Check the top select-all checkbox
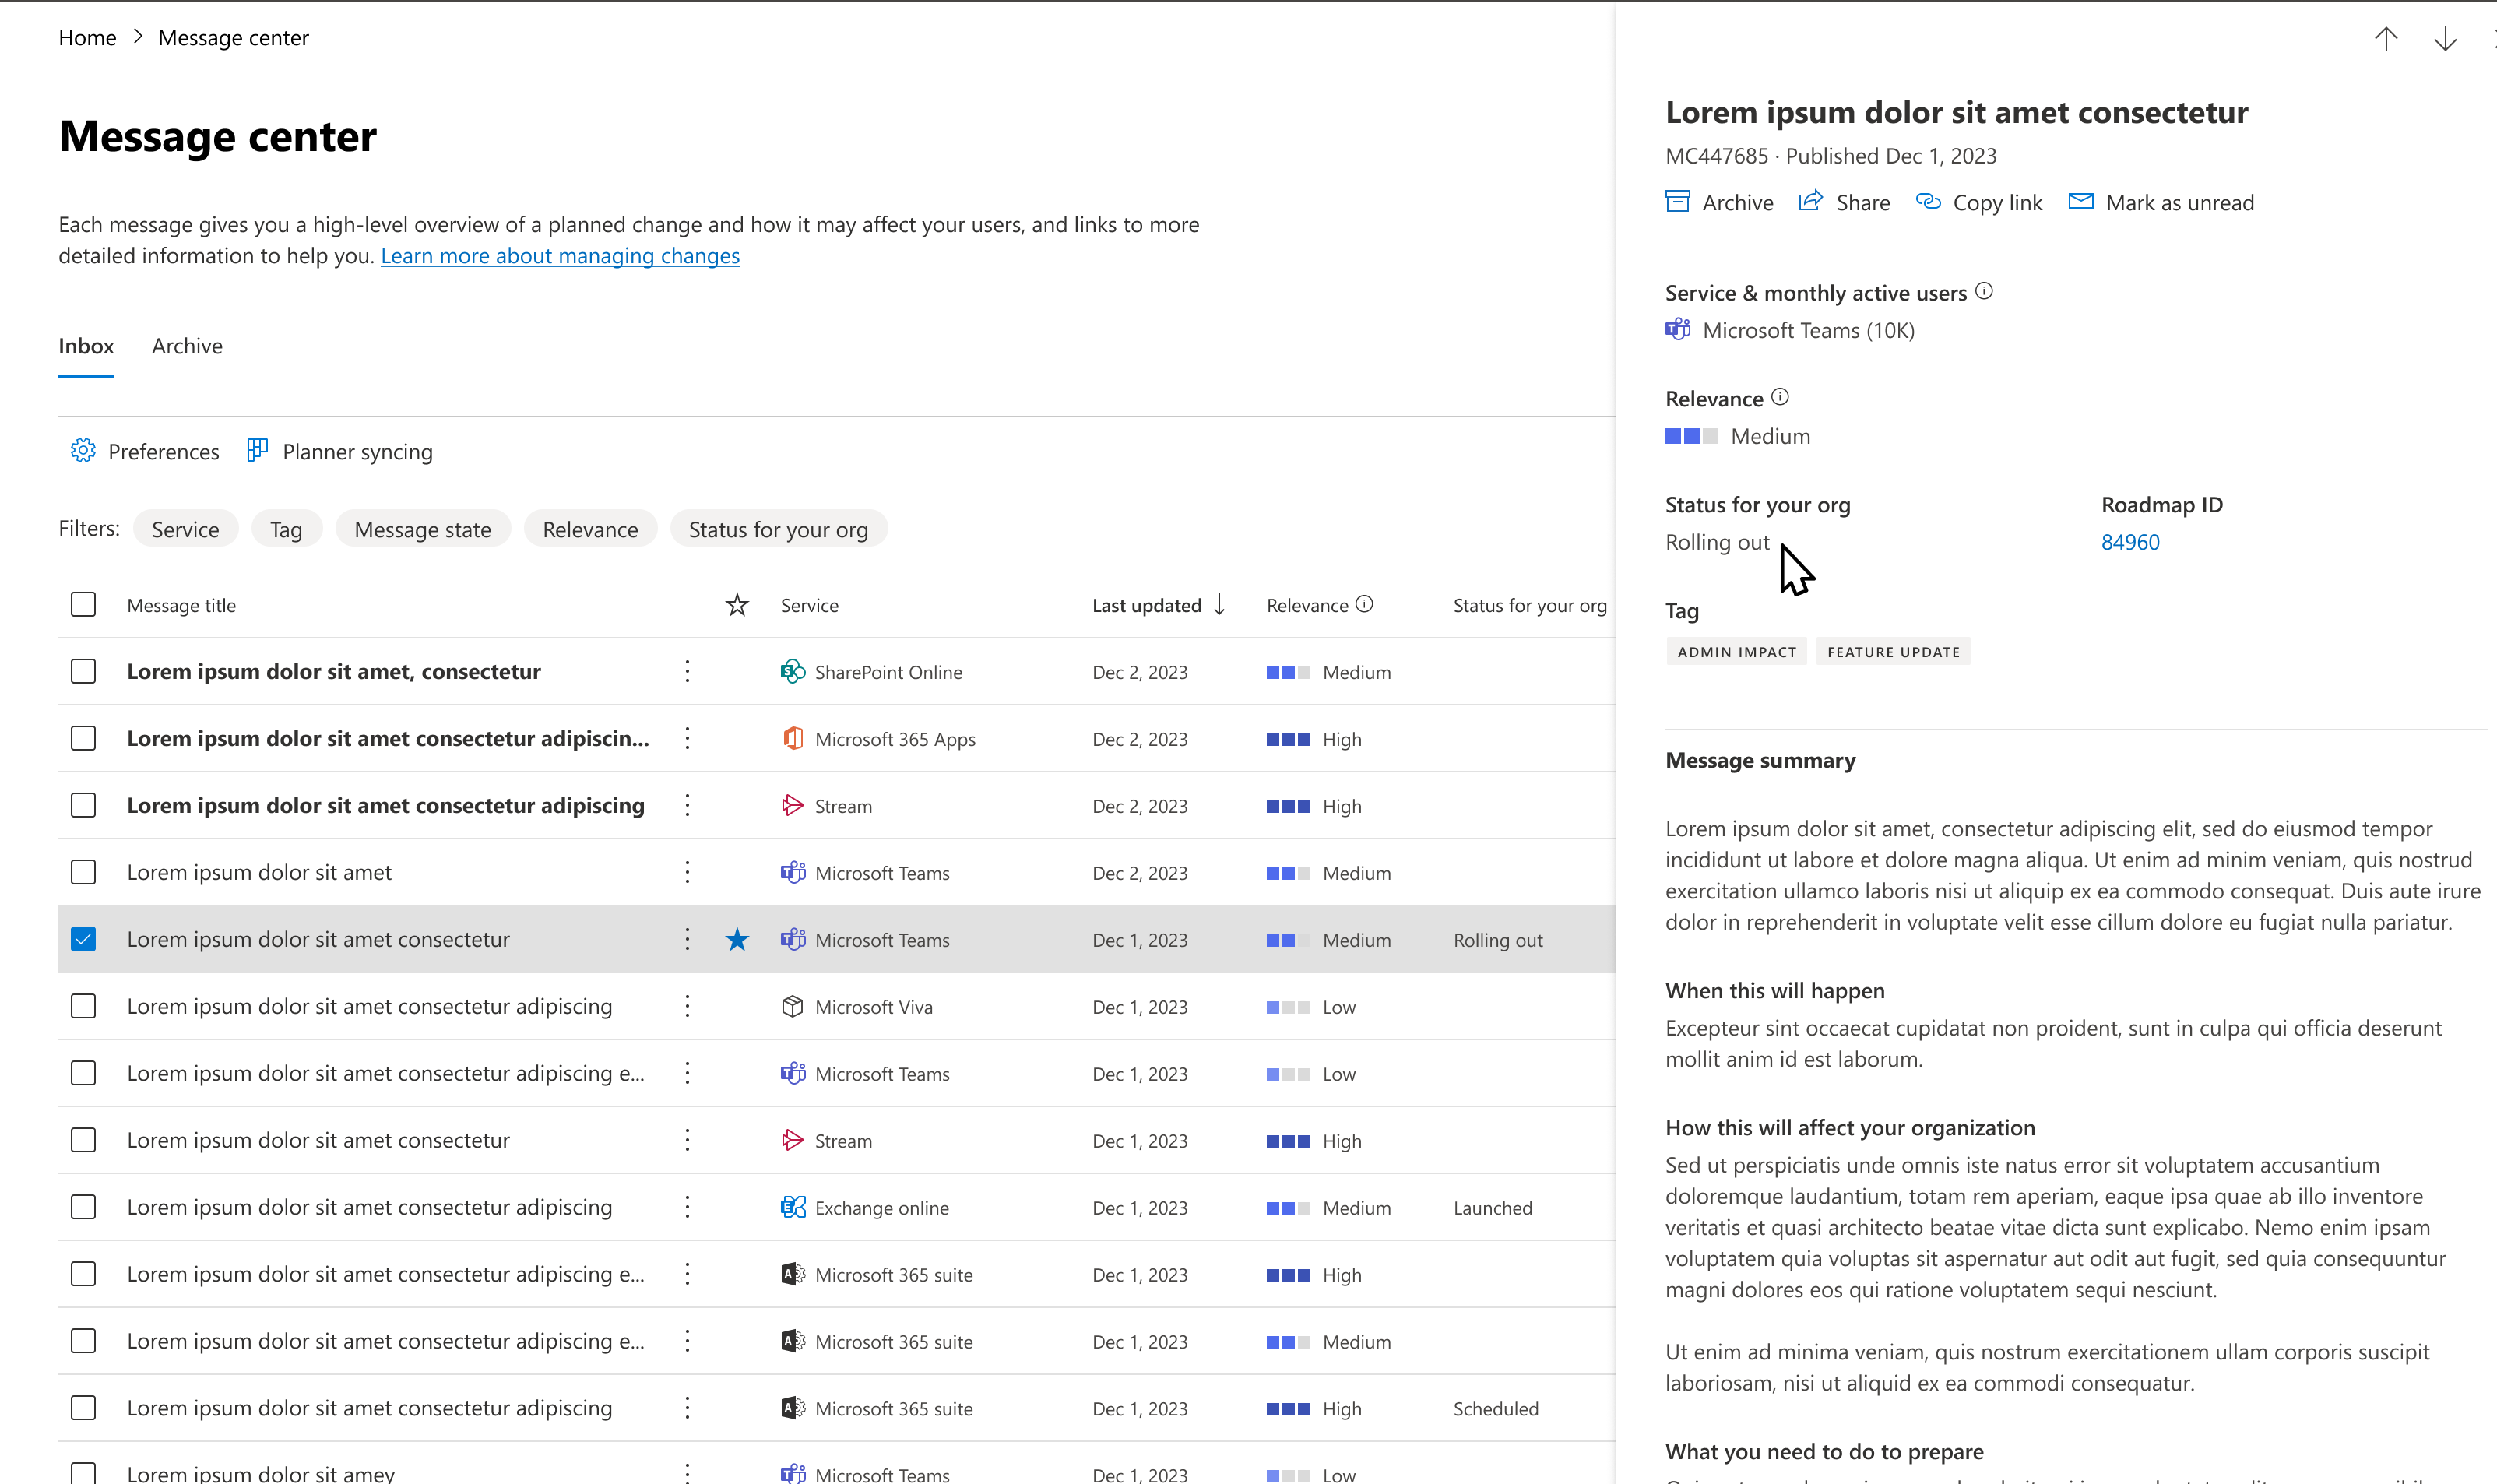 tap(83, 604)
